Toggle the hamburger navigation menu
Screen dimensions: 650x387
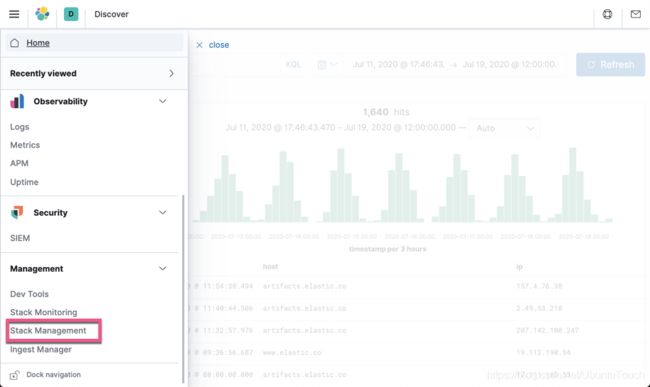(x=14, y=14)
